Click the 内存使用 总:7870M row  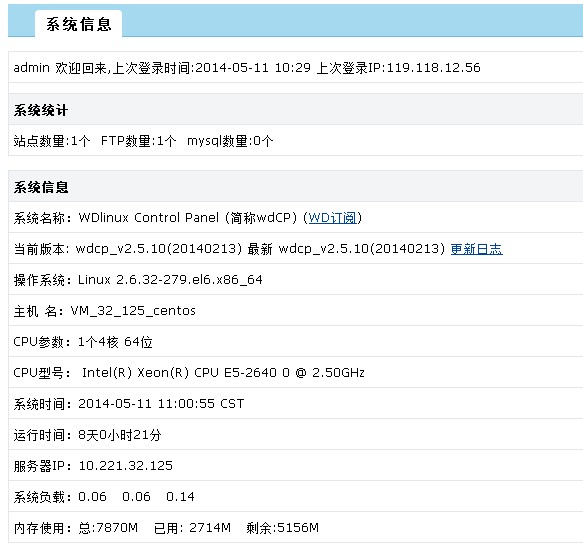pyautogui.click(x=296, y=528)
